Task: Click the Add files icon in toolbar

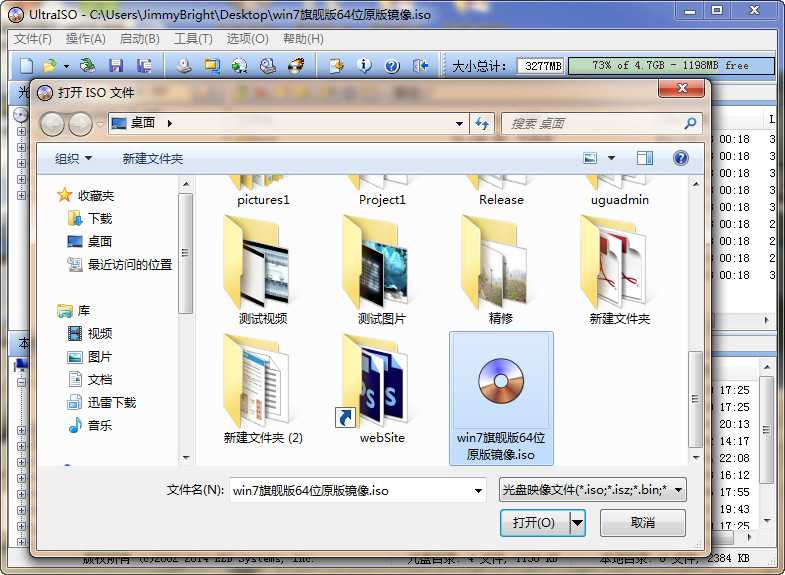Action: point(337,66)
